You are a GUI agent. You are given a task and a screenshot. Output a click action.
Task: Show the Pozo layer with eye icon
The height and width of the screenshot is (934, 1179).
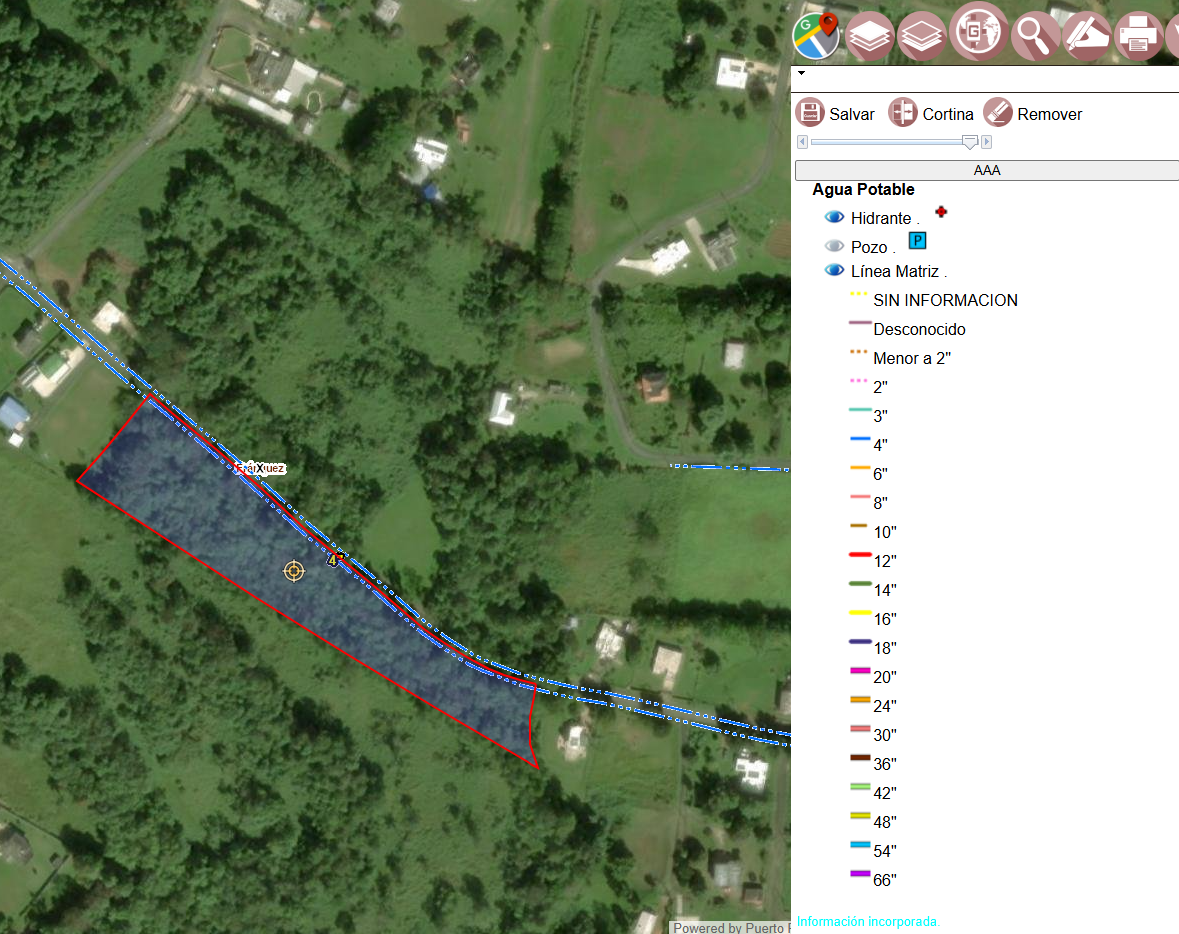click(x=835, y=245)
